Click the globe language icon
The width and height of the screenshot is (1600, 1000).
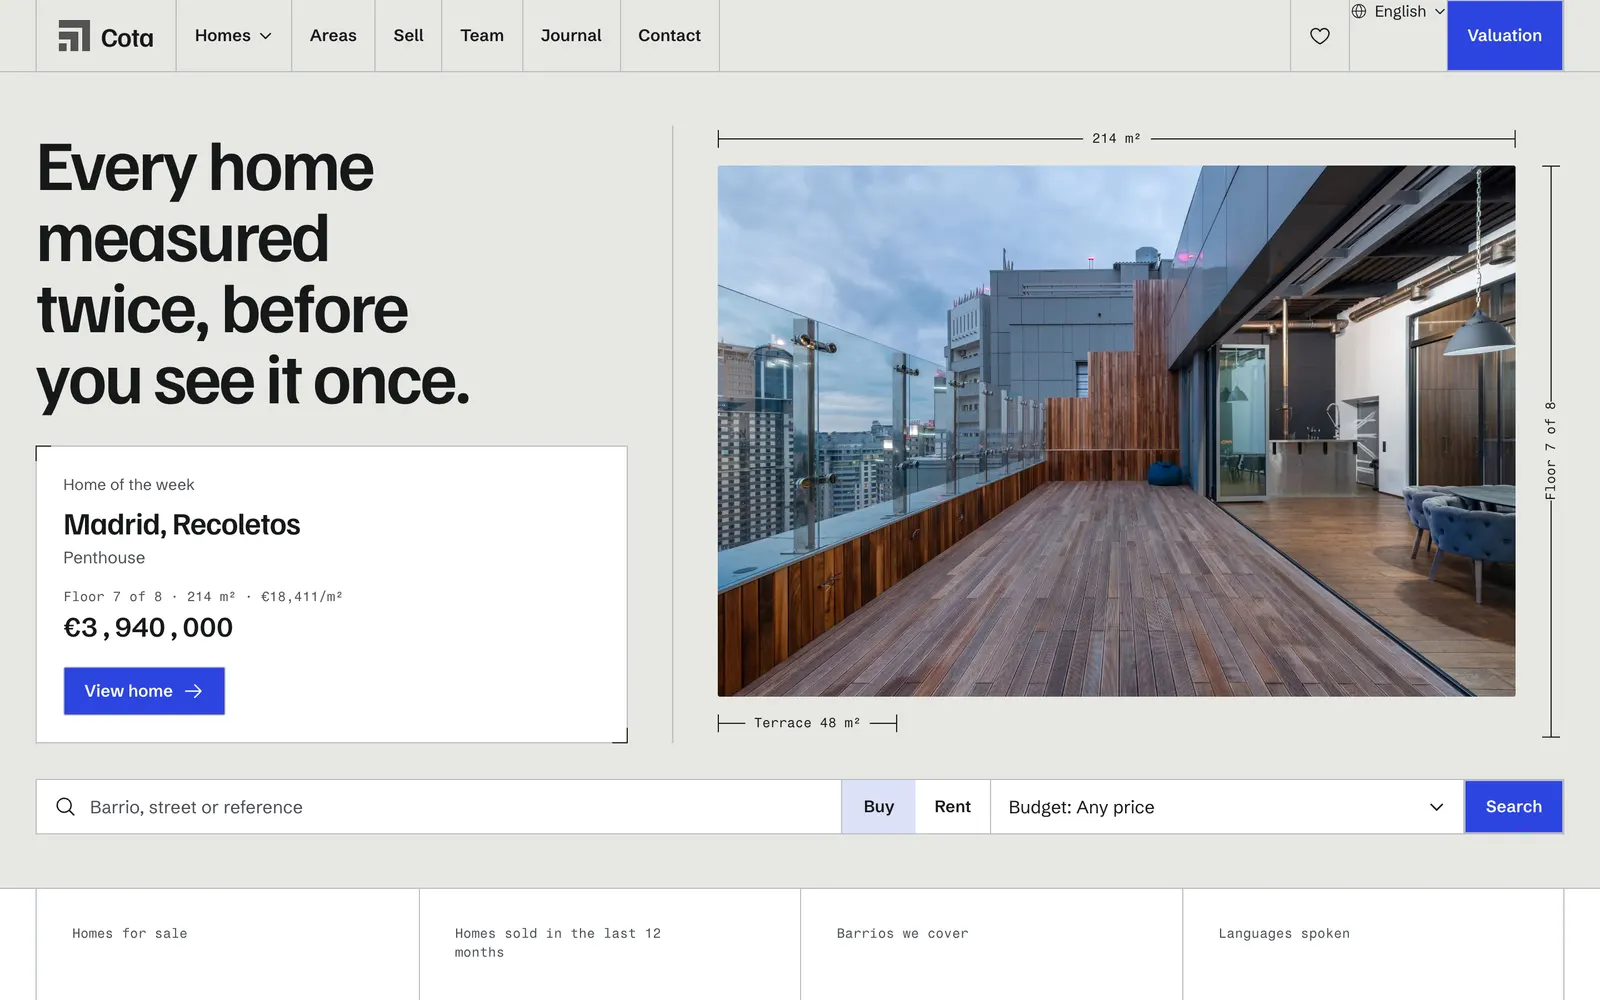tap(1359, 11)
